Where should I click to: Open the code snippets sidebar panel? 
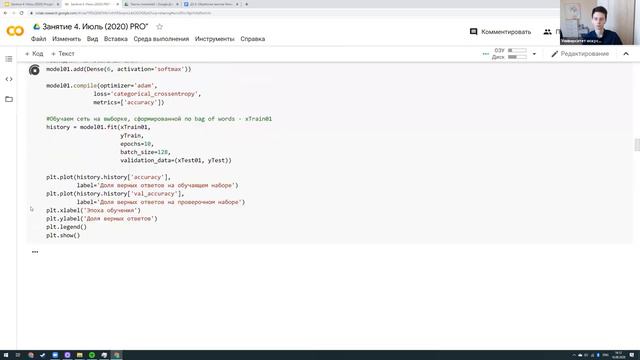pos(9,79)
